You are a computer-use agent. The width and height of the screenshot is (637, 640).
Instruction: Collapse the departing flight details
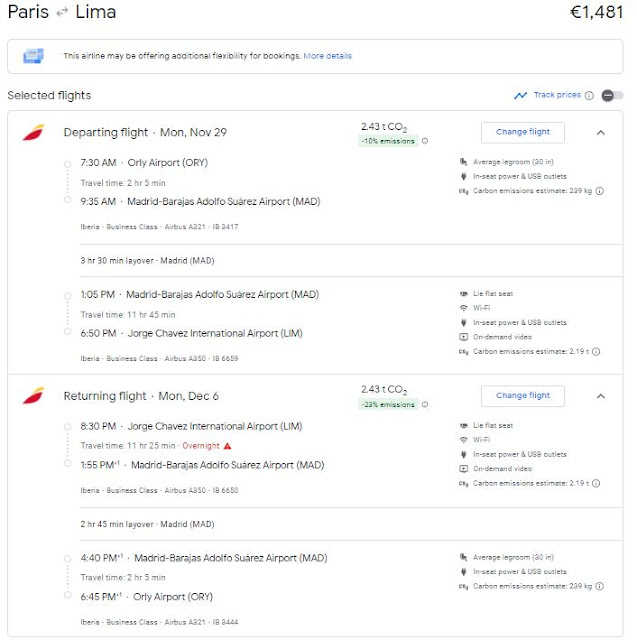tap(601, 132)
